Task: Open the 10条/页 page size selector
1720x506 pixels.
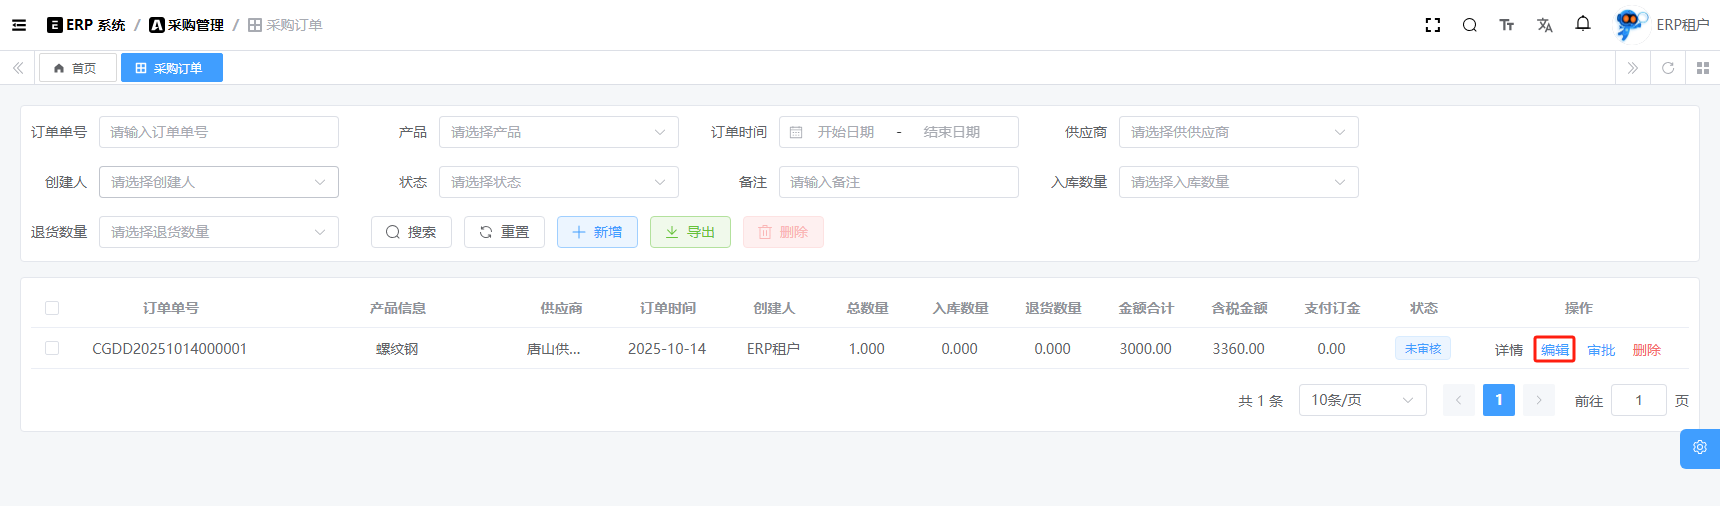Action: coord(1362,400)
